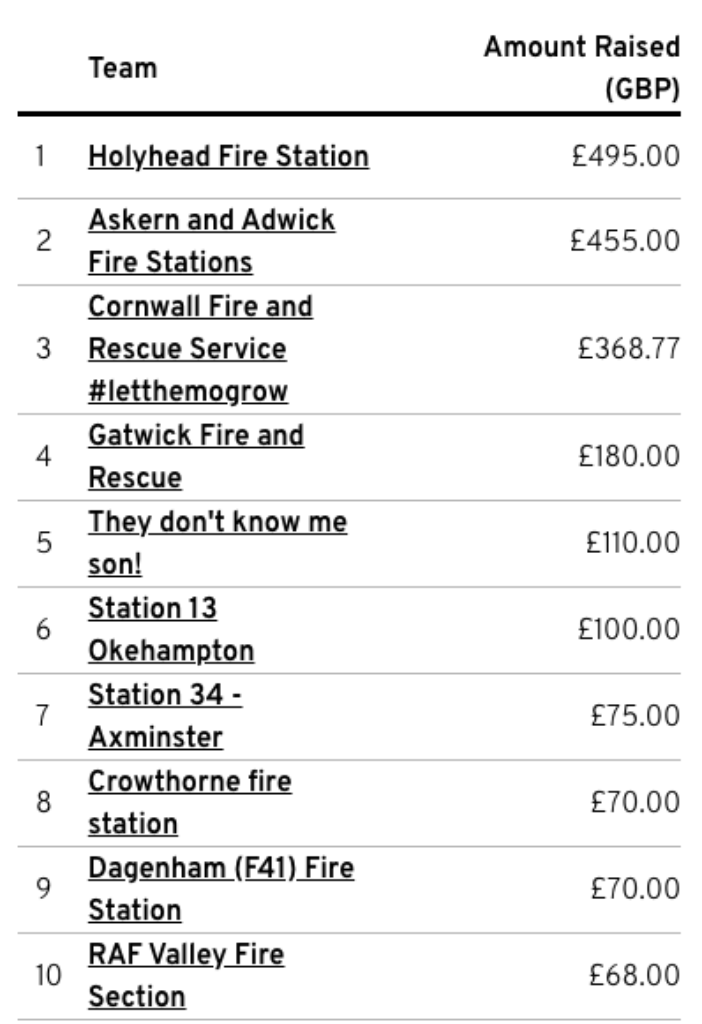Click rank number 10 in the table
Image resolution: width=702 pixels, height=1024 pixels.
click(x=48, y=975)
